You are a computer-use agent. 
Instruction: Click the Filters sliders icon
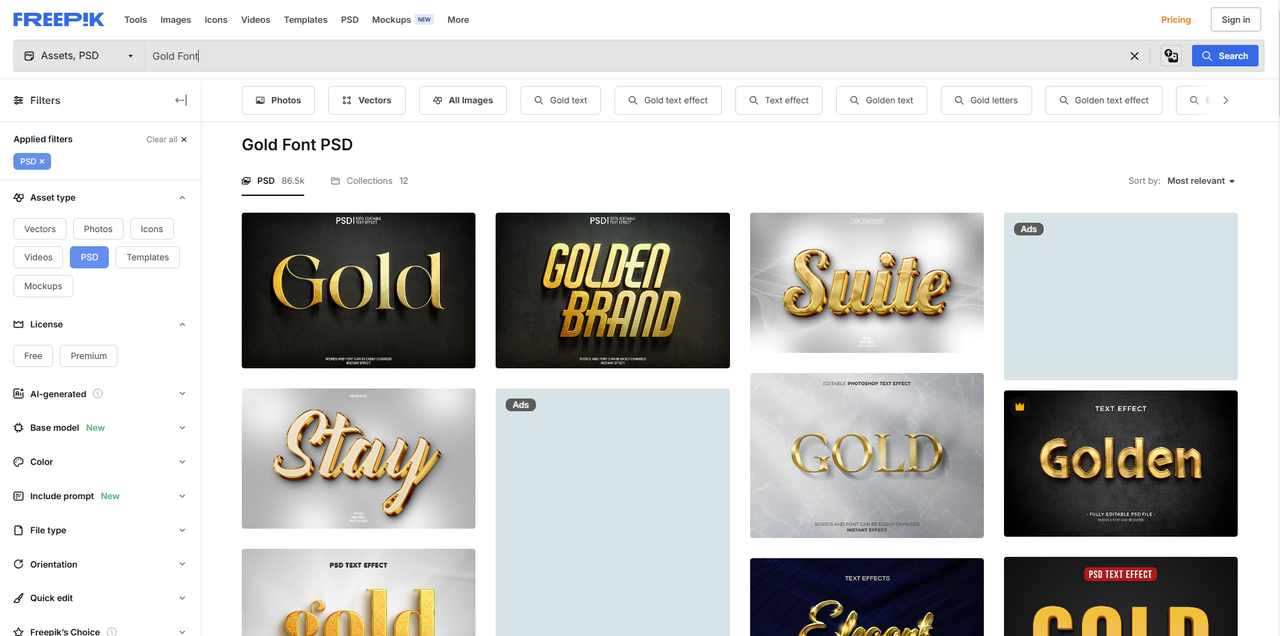pyautogui.click(x=19, y=100)
